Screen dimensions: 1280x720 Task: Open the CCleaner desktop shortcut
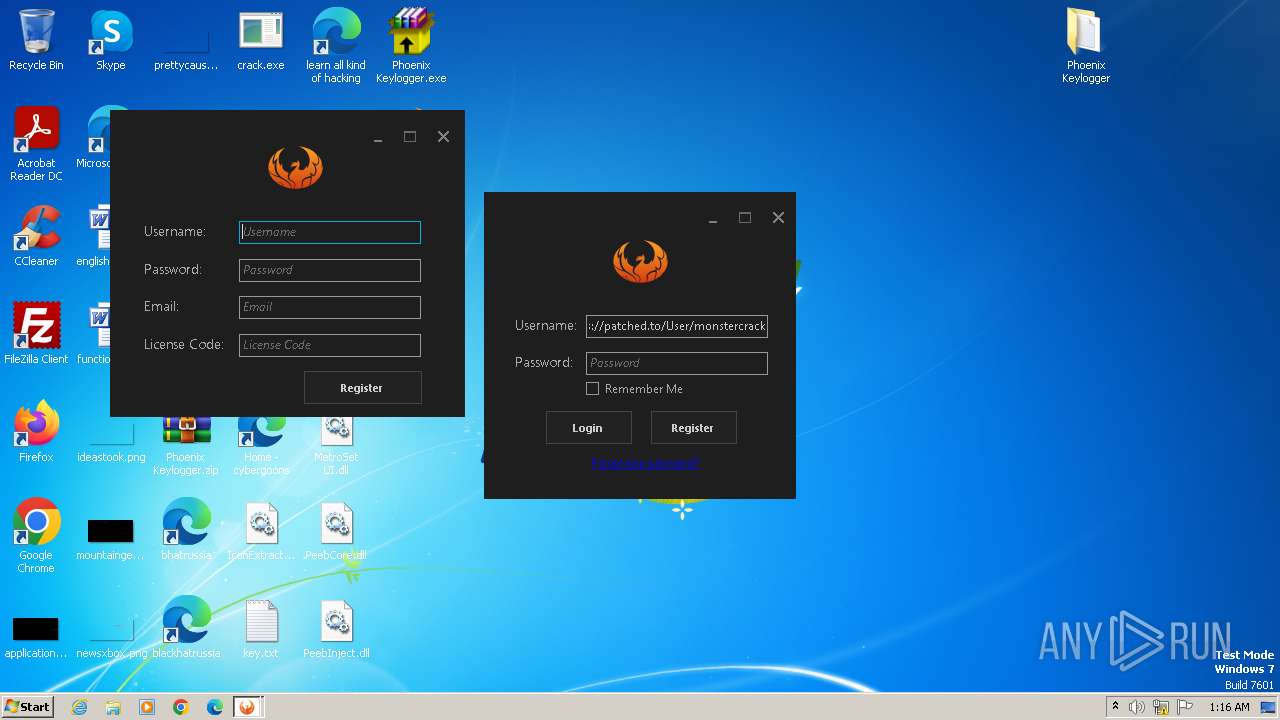coord(36,236)
